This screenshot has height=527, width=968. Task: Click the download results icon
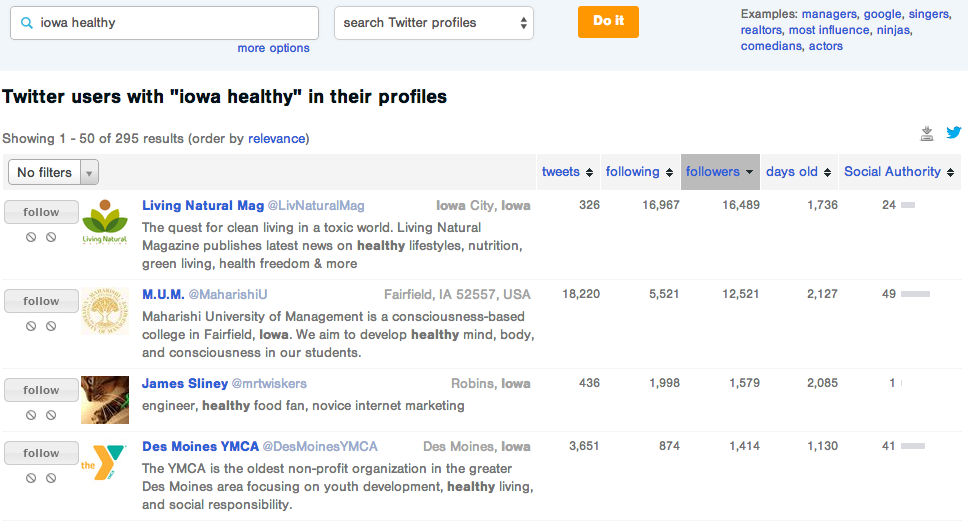coord(927,133)
